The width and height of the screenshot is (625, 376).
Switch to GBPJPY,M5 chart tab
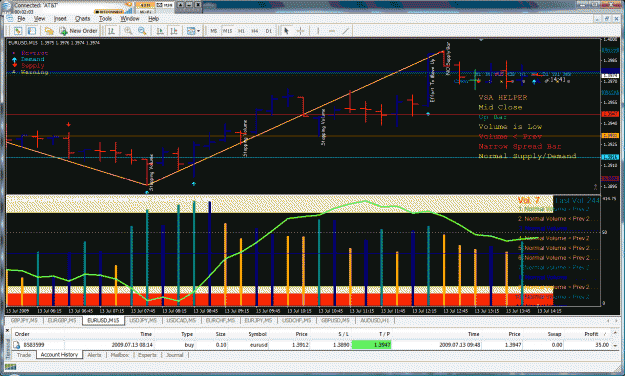click(x=24, y=321)
